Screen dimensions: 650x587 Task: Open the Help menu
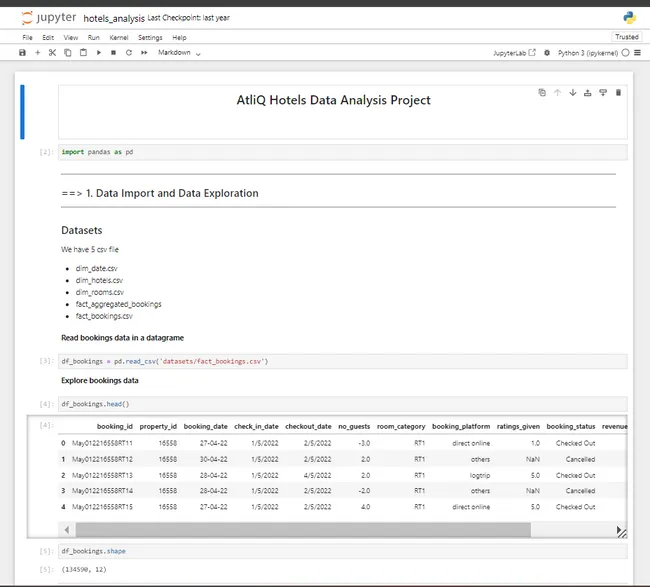tap(179, 37)
